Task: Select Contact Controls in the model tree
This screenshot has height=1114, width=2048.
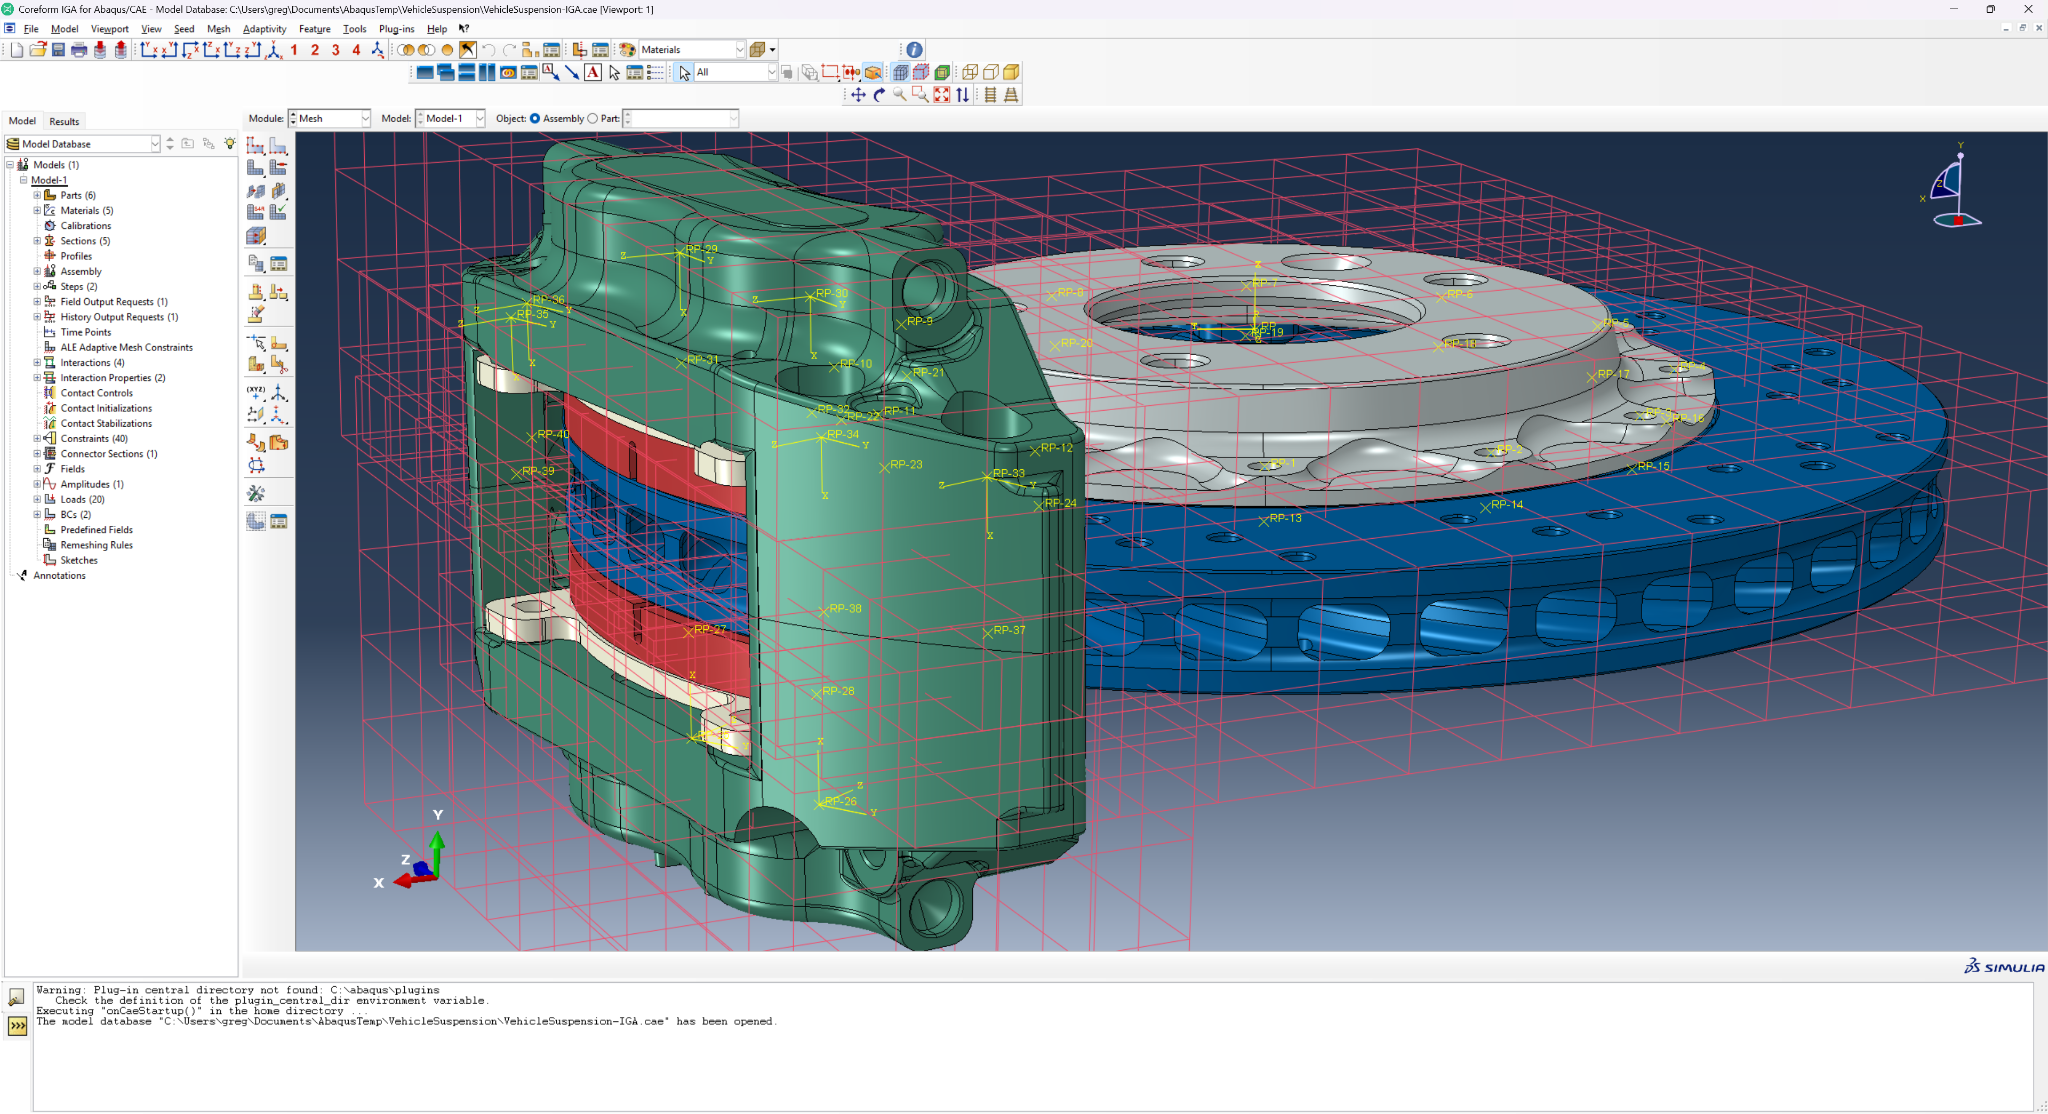Action: point(96,393)
